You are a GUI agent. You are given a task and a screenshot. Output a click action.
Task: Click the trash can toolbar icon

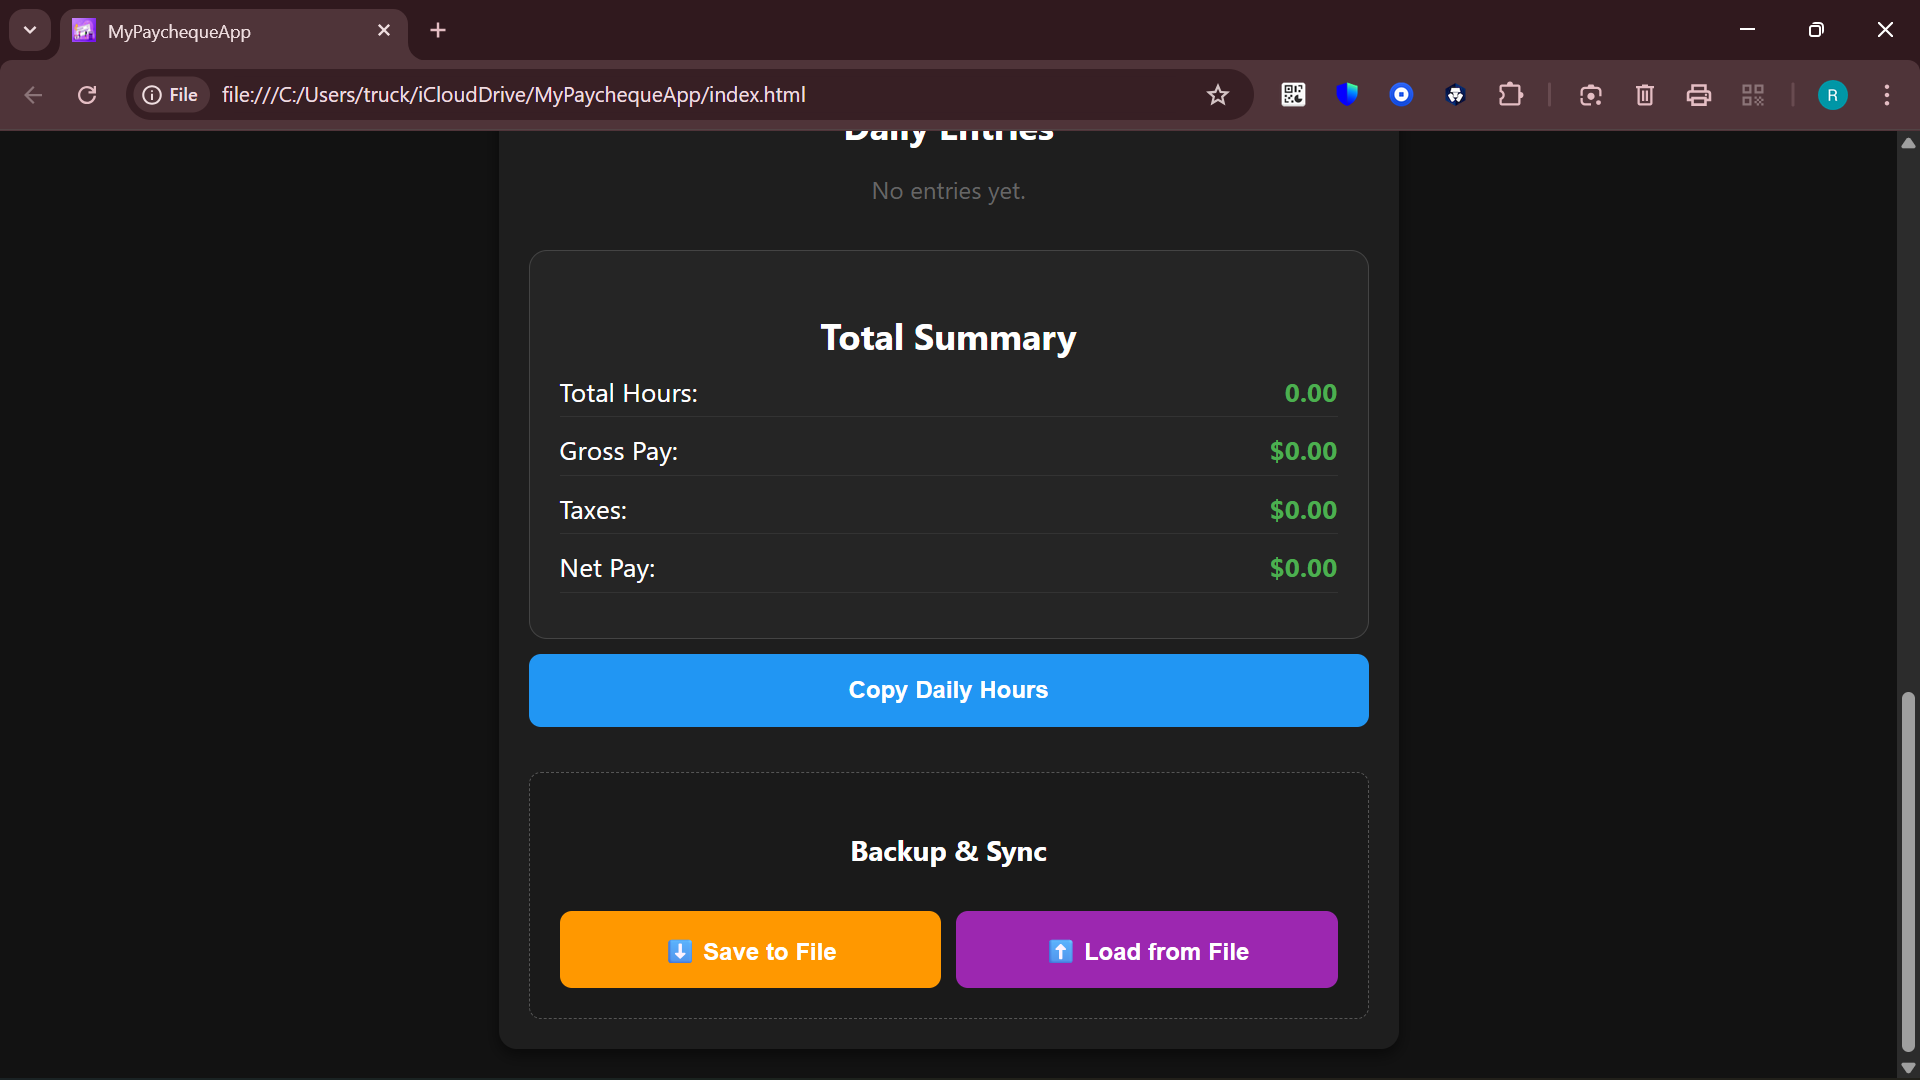(x=1644, y=95)
